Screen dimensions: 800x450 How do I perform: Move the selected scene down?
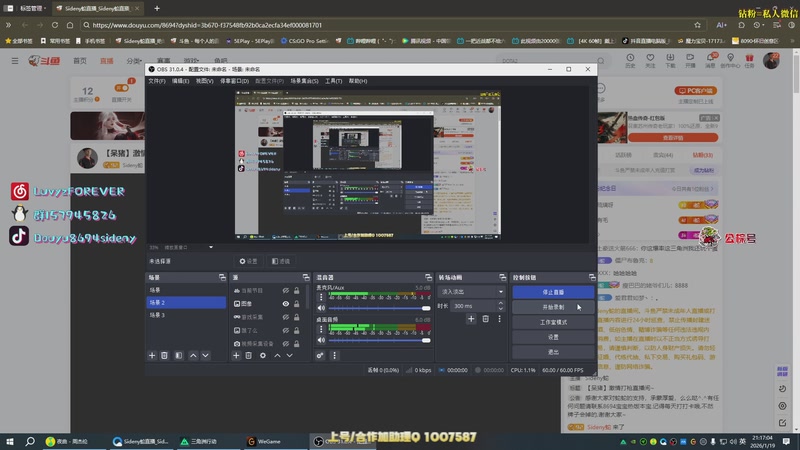tap(205, 356)
